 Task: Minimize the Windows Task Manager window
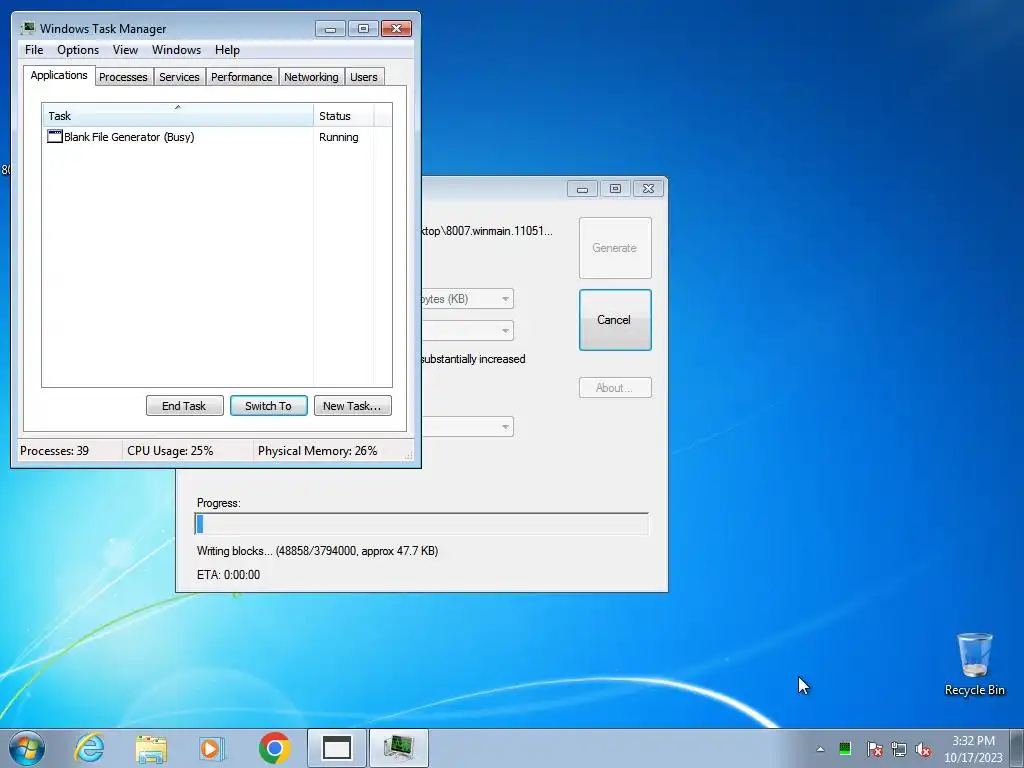[x=330, y=29]
